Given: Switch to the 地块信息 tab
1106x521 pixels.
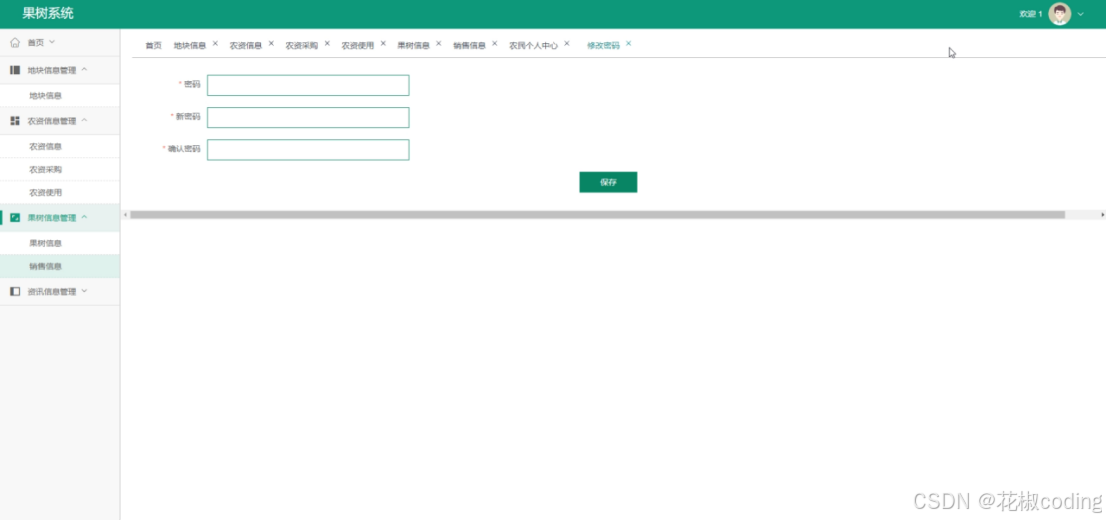Looking at the screenshot, I should point(190,45).
